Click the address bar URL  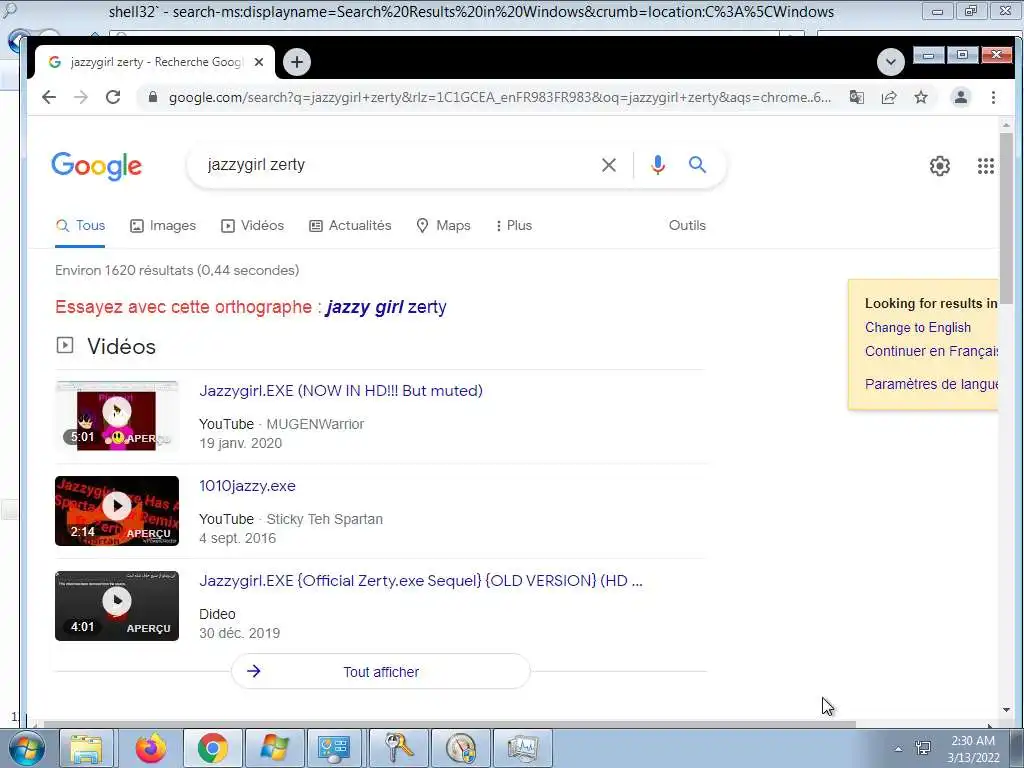tap(500, 97)
